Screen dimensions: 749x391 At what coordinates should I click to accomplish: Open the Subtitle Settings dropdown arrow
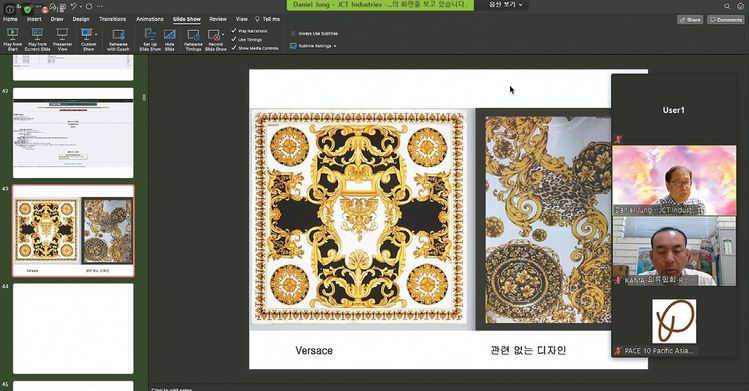point(335,46)
